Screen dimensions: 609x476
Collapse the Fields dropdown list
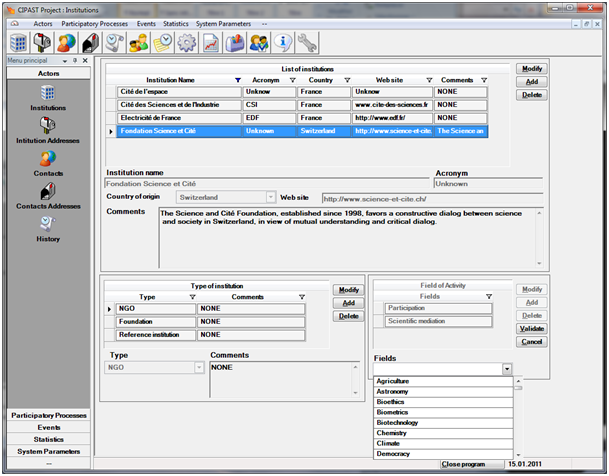coord(507,369)
